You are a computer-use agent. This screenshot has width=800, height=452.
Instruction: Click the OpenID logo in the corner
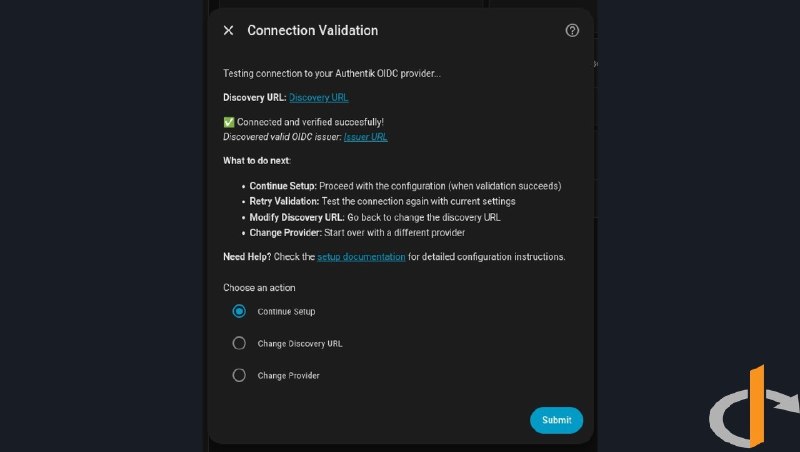pyautogui.click(x=755, y=407)
